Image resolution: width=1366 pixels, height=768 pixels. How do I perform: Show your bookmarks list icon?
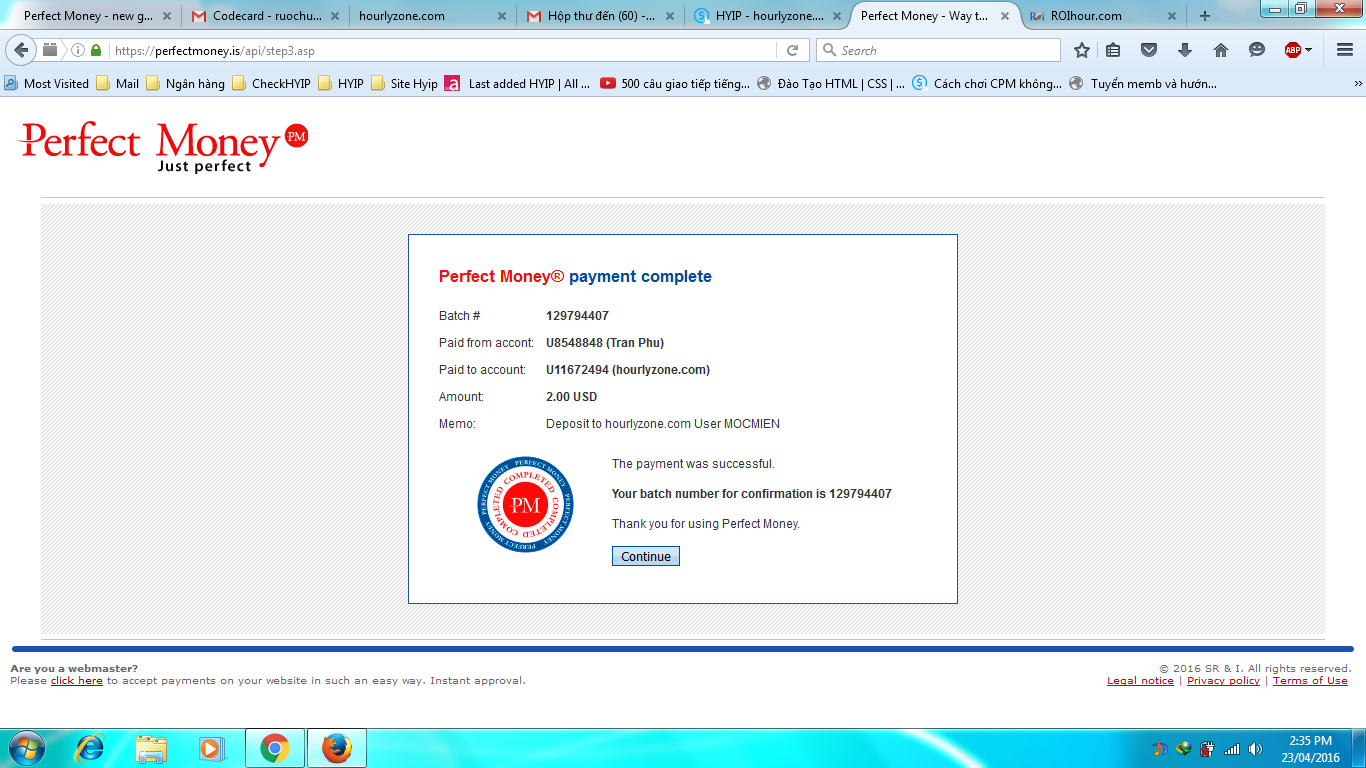click(x=1113, y=50)
